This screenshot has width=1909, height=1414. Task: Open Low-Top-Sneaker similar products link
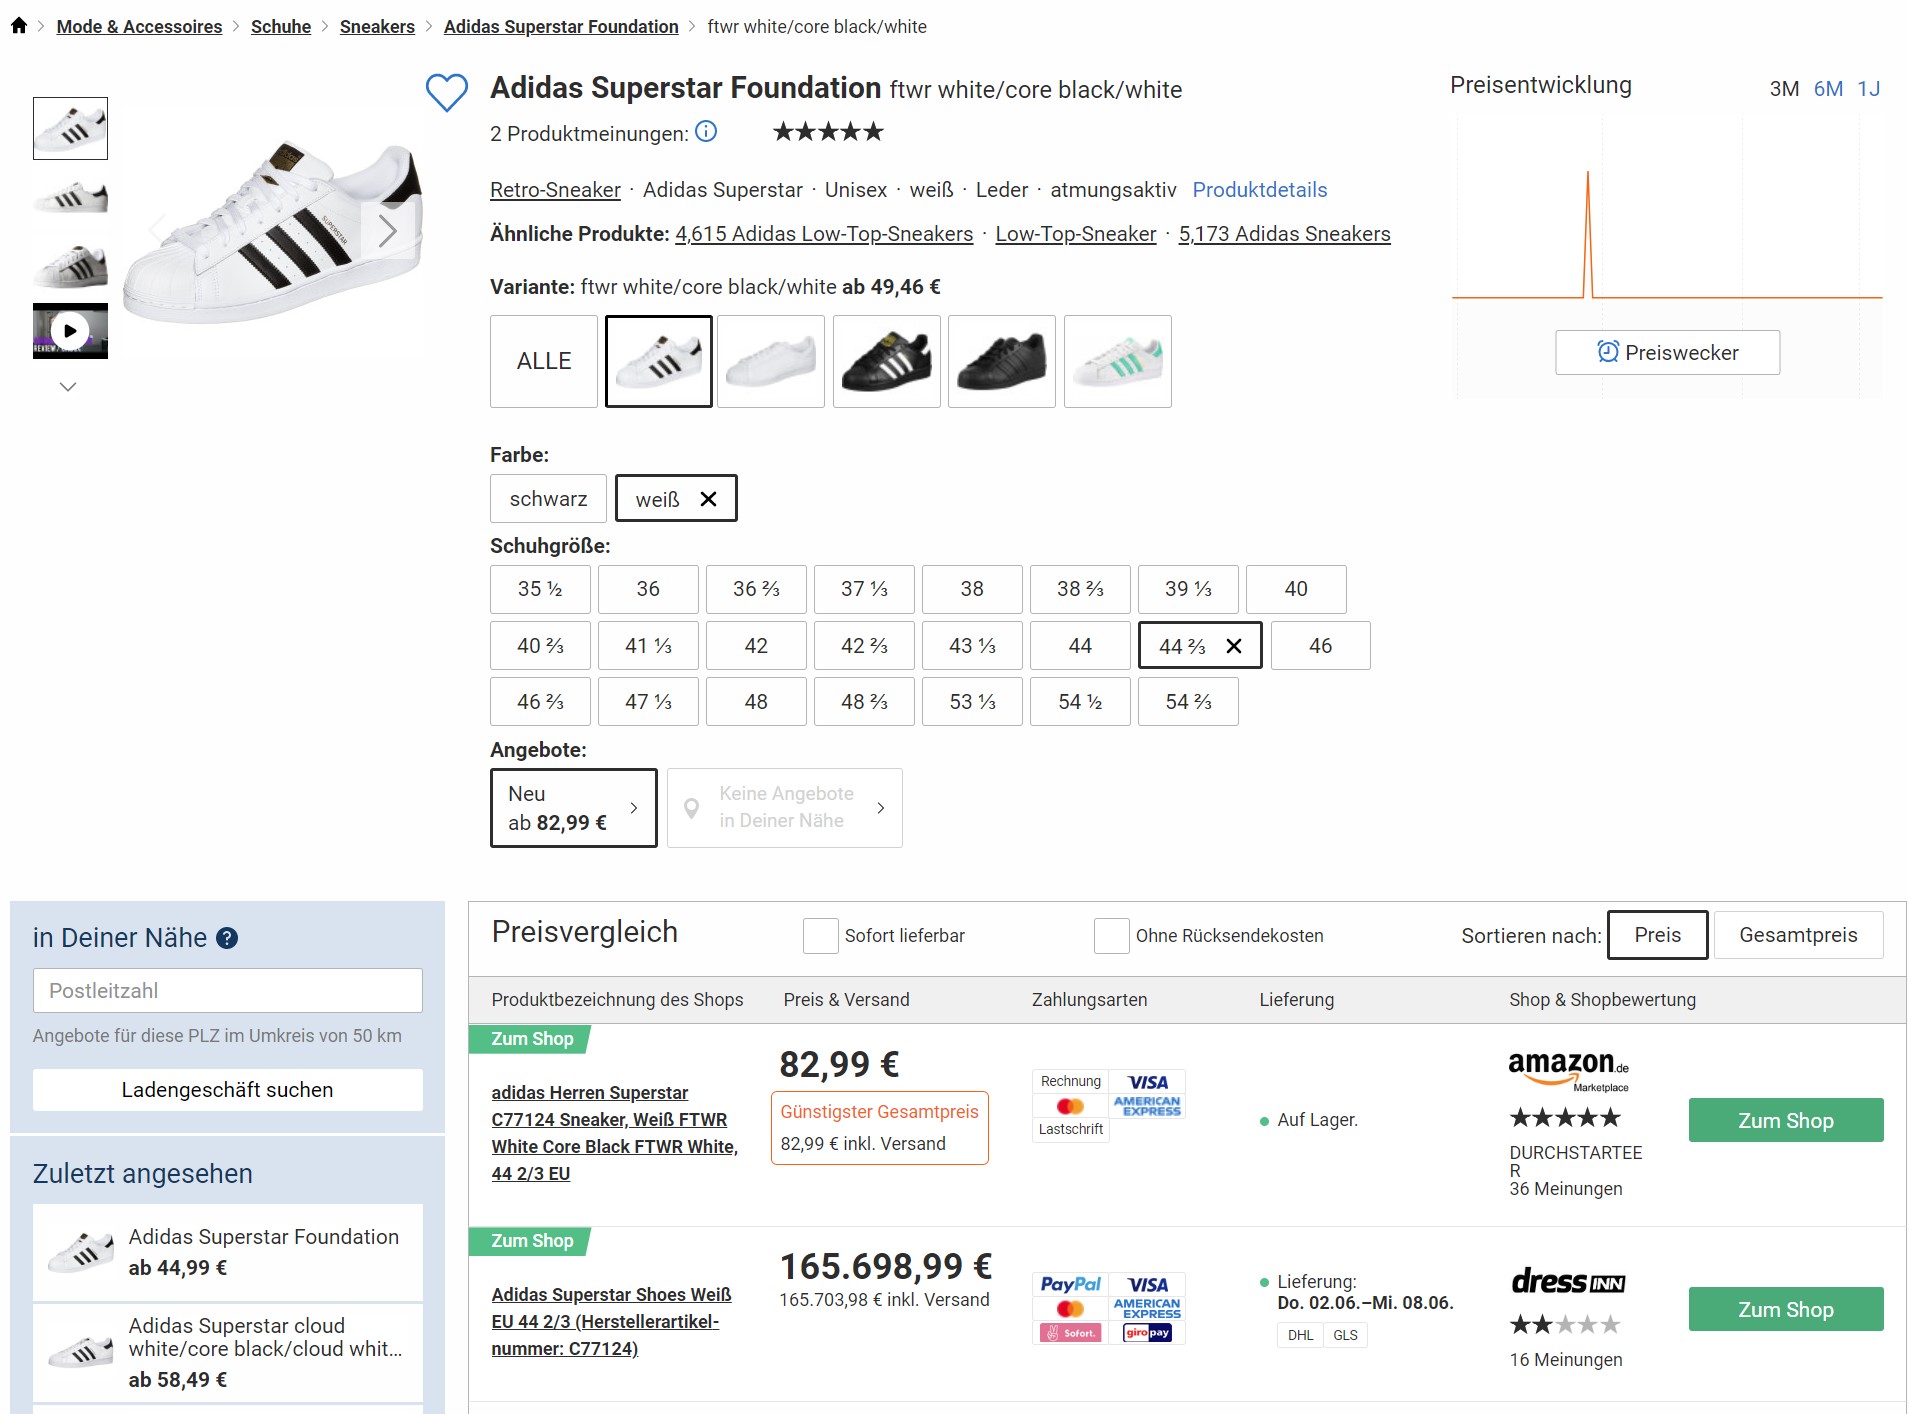(1076, 234)
